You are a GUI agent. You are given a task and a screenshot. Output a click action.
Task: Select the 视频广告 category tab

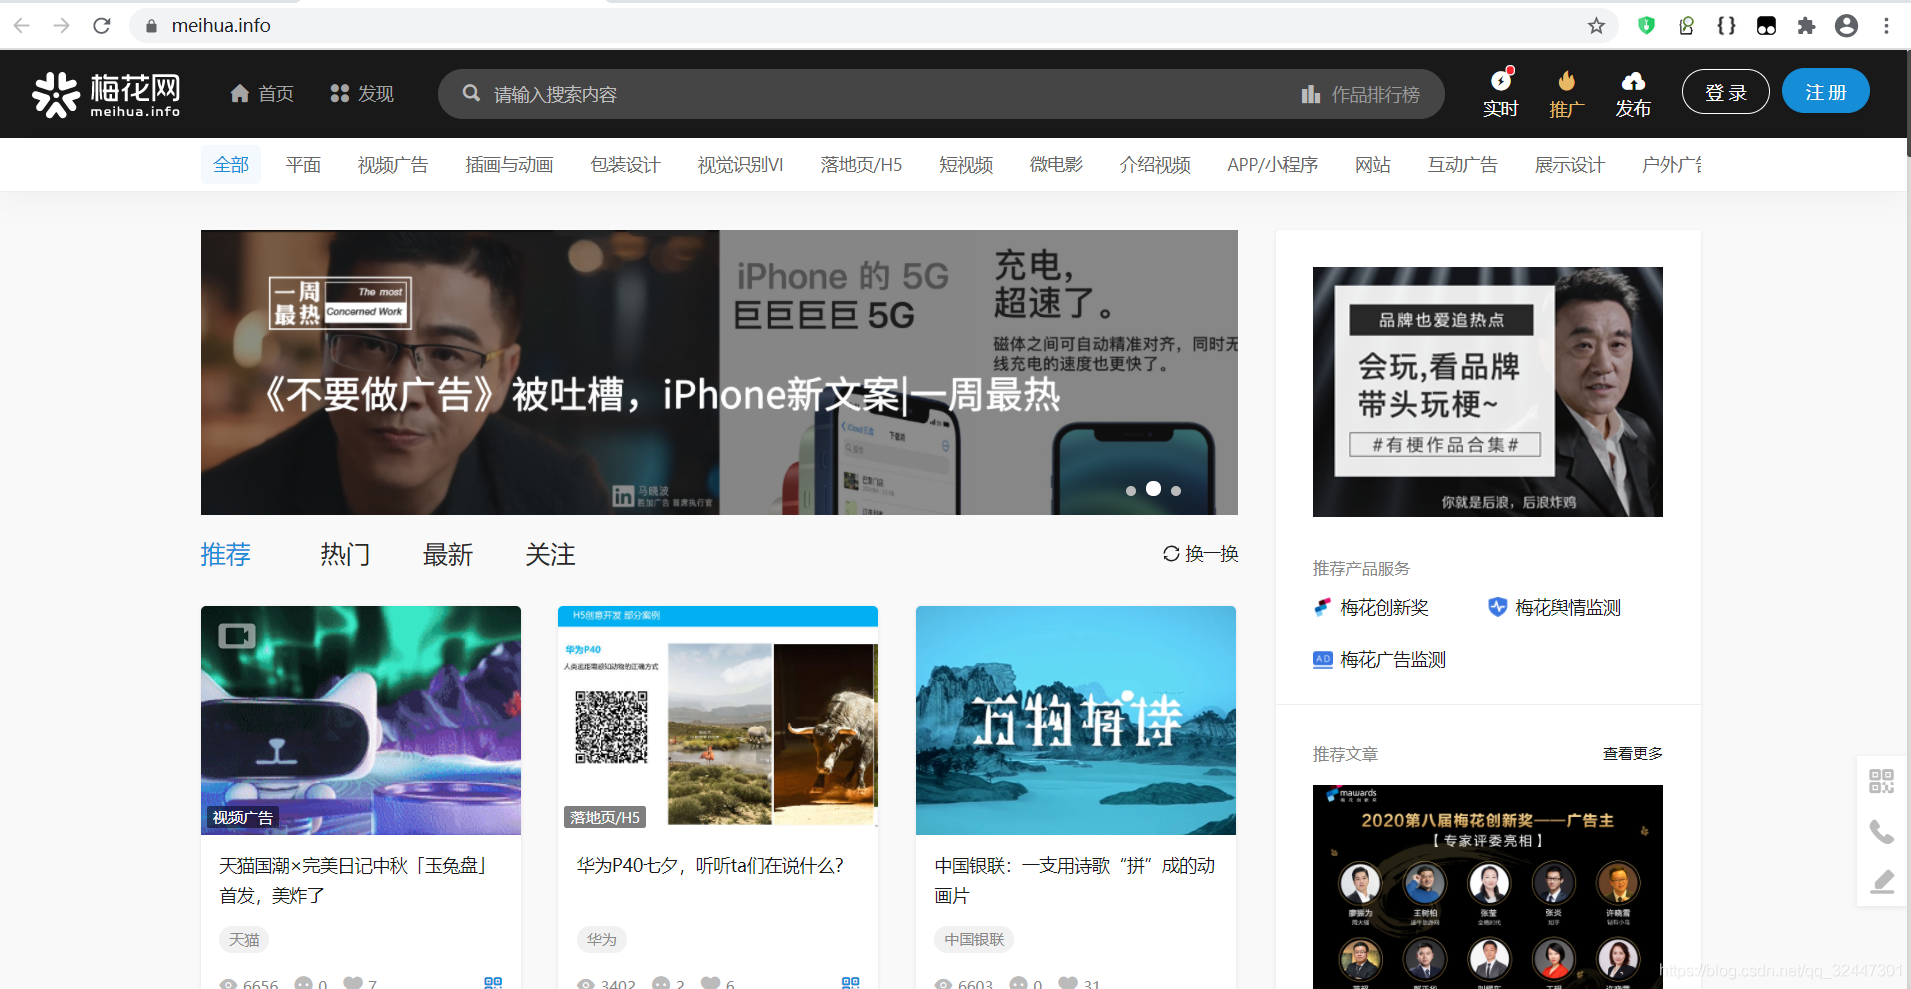(x=393, y=165)
